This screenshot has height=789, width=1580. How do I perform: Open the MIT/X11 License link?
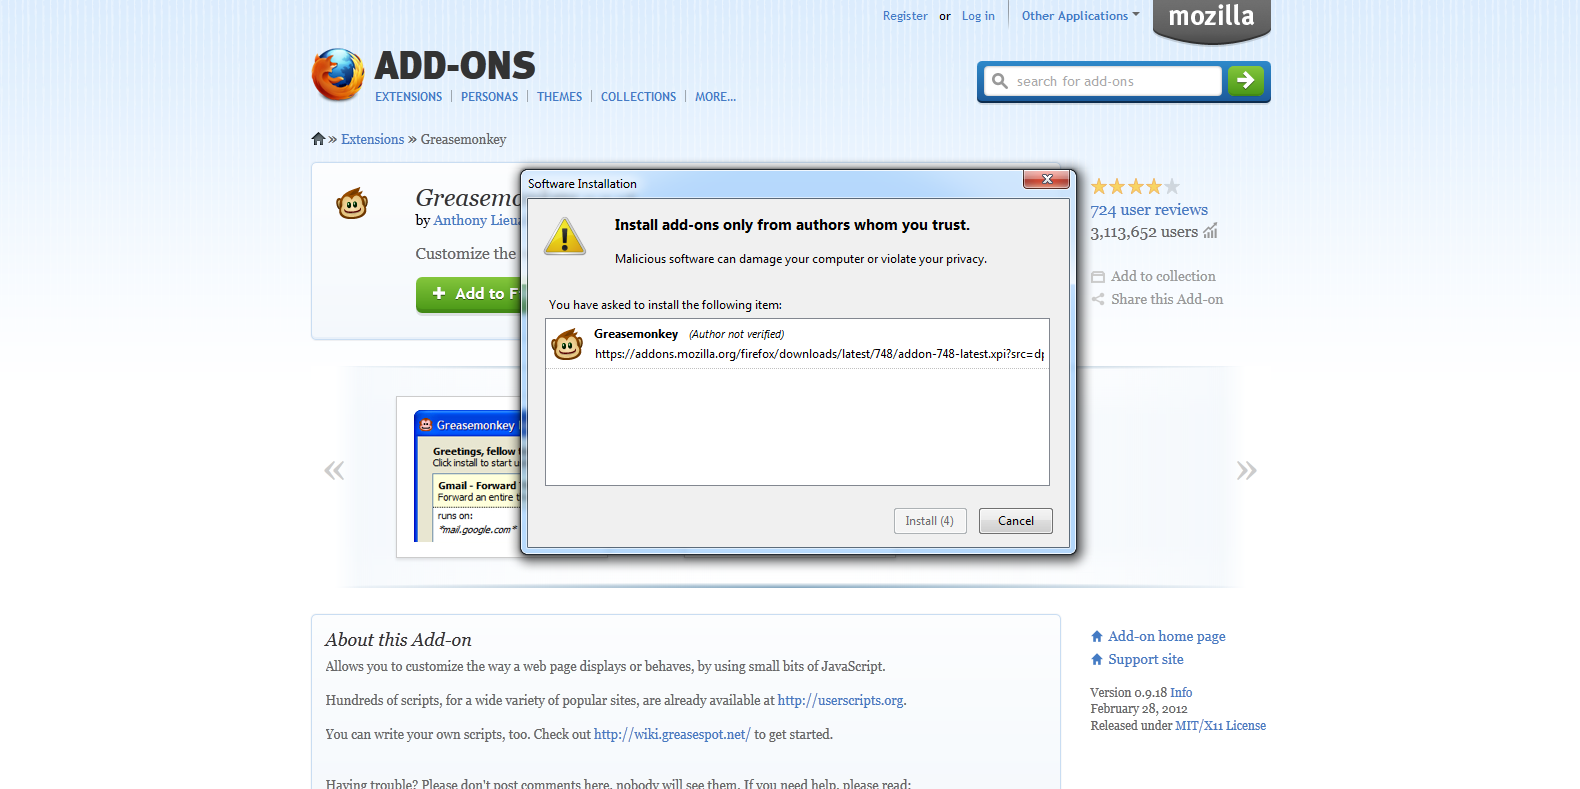click(x=1220, y=726)
